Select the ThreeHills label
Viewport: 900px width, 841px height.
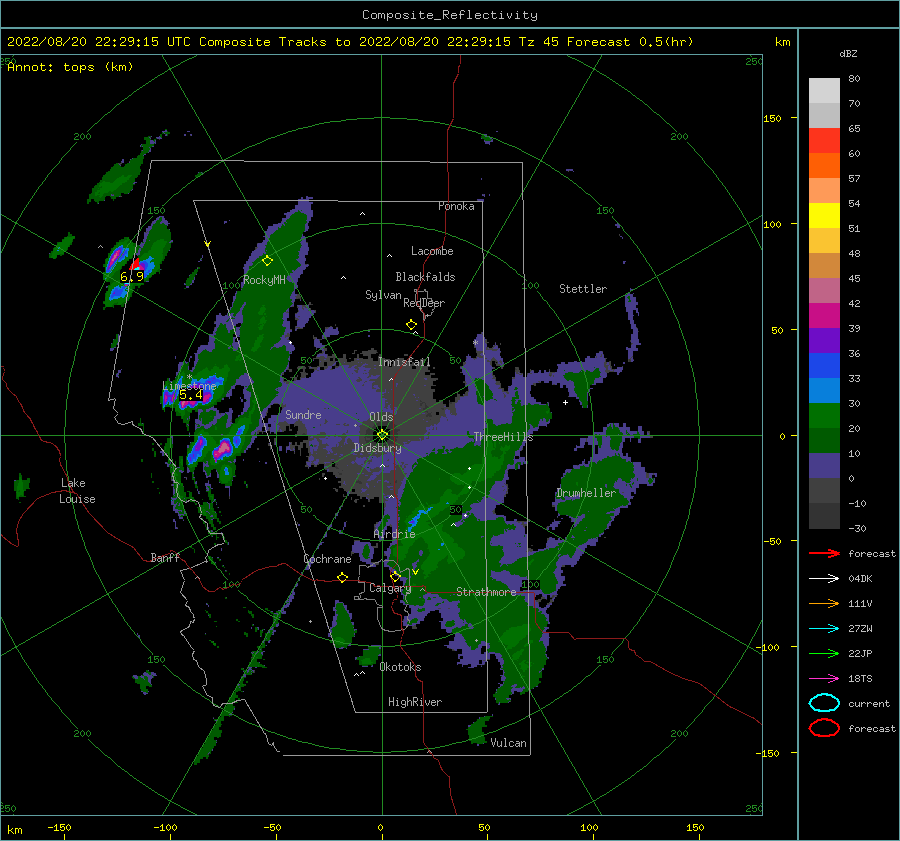(x=503, y=437)
